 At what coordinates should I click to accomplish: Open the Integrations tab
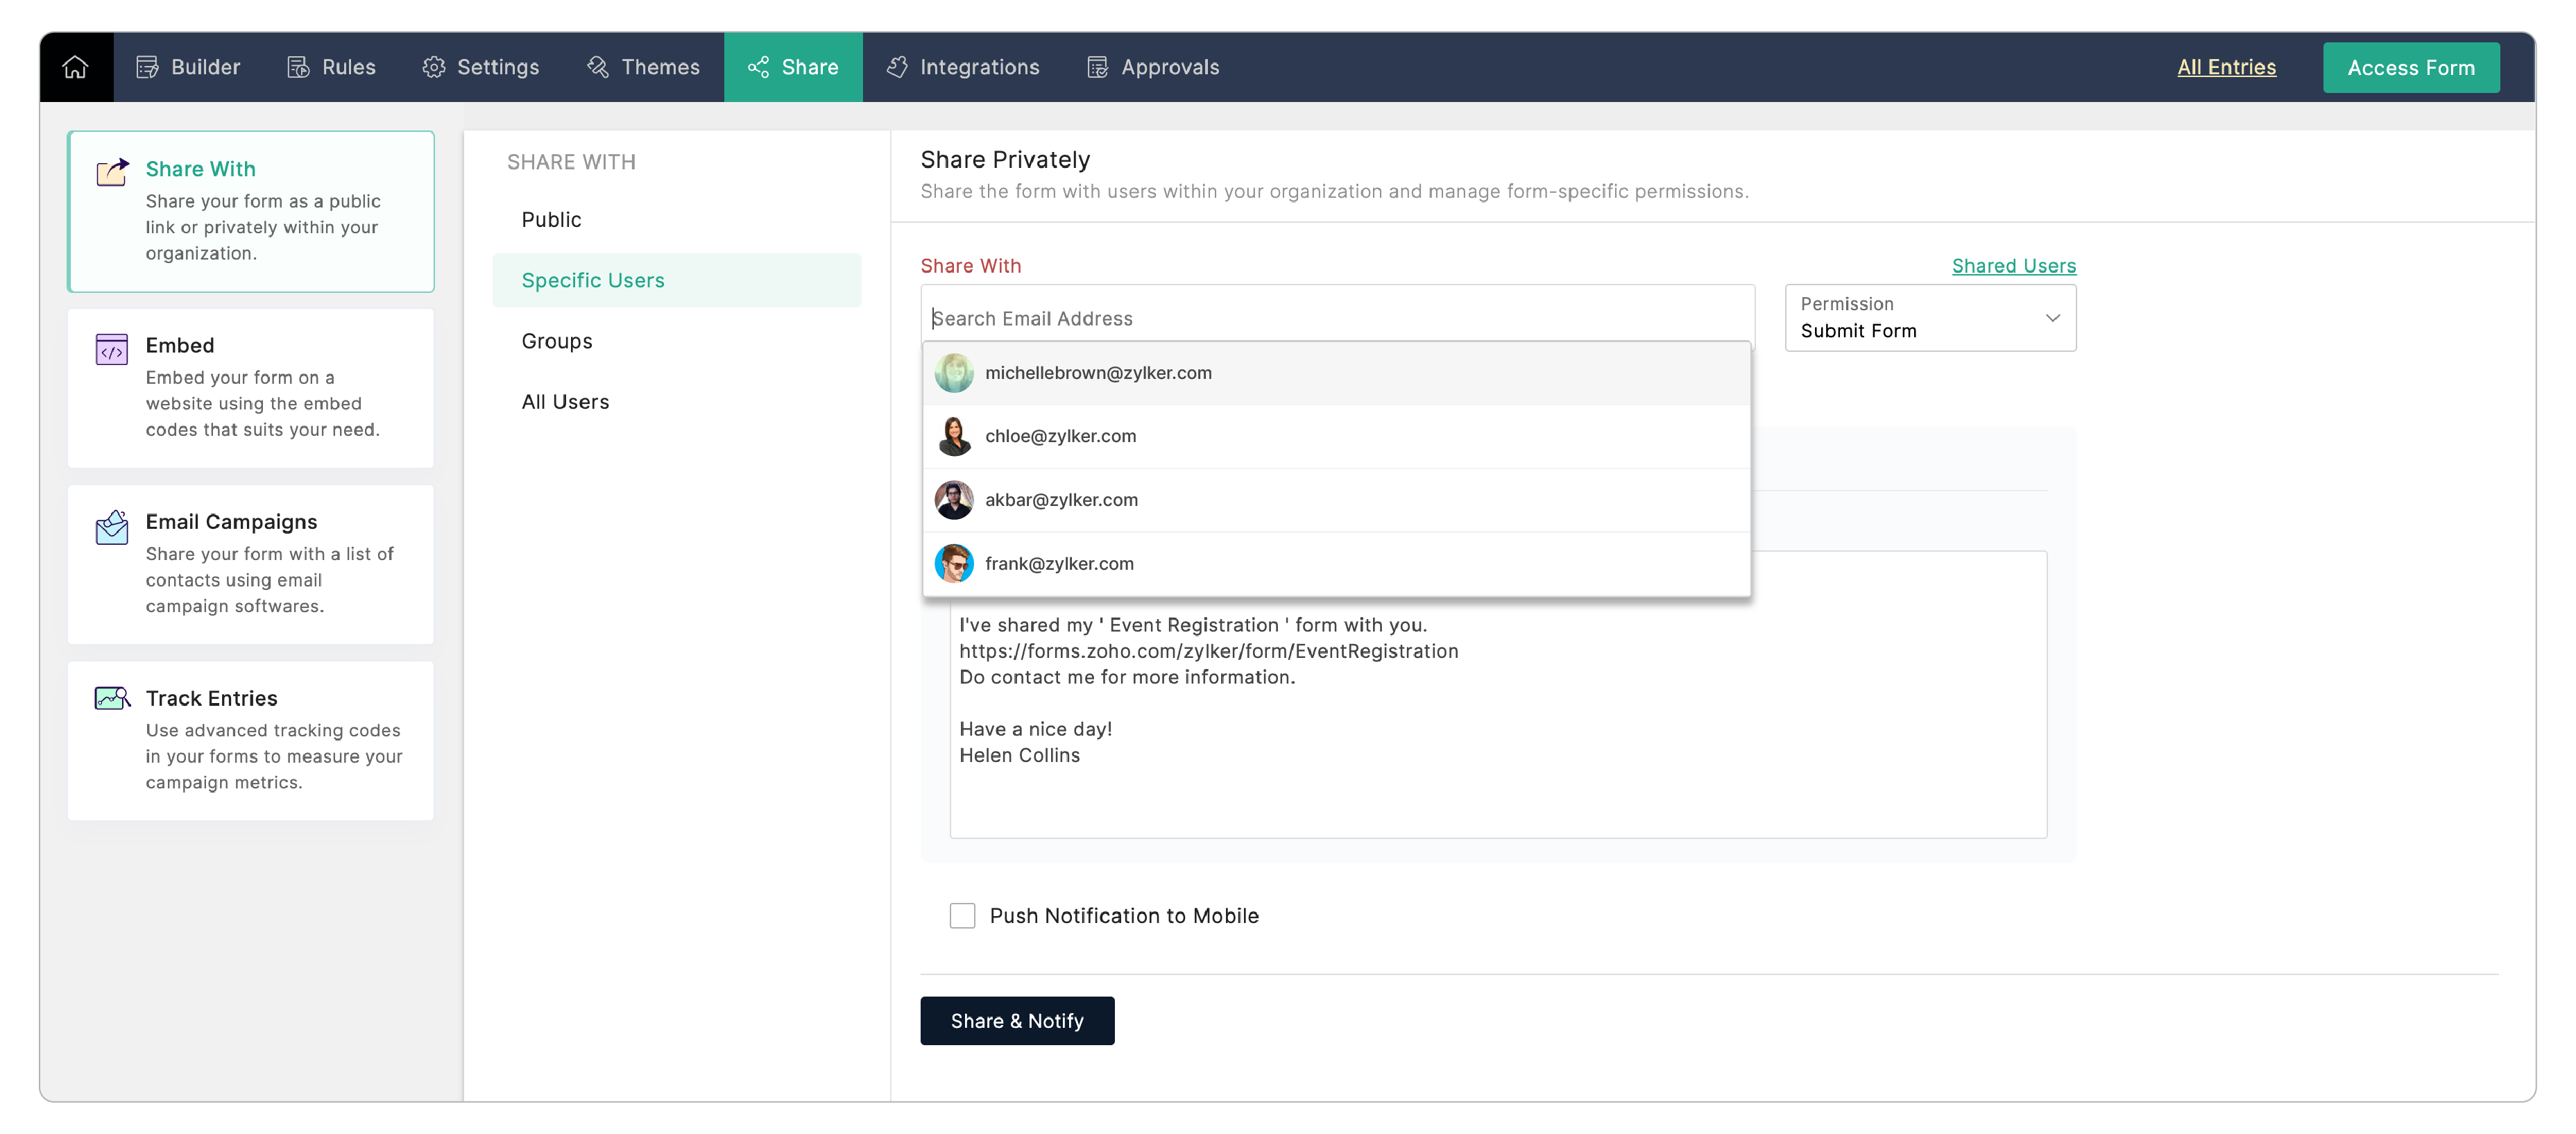pos(963,67)
